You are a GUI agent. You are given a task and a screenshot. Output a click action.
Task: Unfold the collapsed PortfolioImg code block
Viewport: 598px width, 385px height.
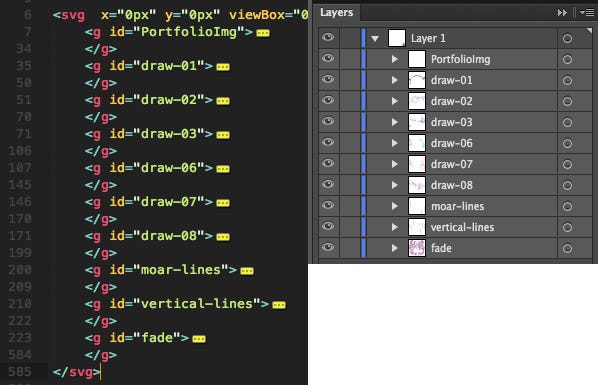click(263, 33)
